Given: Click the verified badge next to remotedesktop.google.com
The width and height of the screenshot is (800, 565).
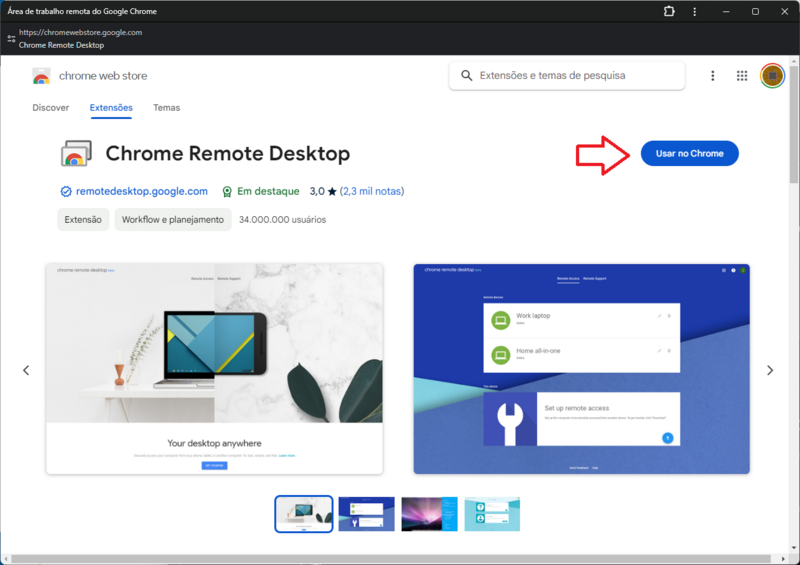Looking at the screenshot, I should [x=66, y=191].
